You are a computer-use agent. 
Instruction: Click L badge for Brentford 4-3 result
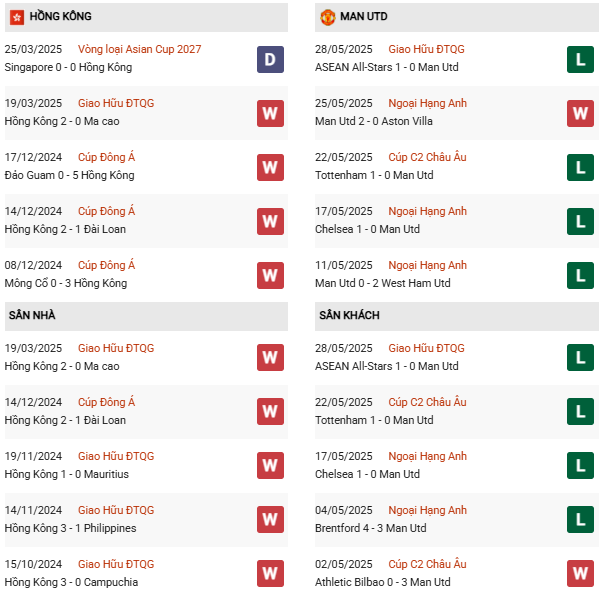(x=580, y=519)
